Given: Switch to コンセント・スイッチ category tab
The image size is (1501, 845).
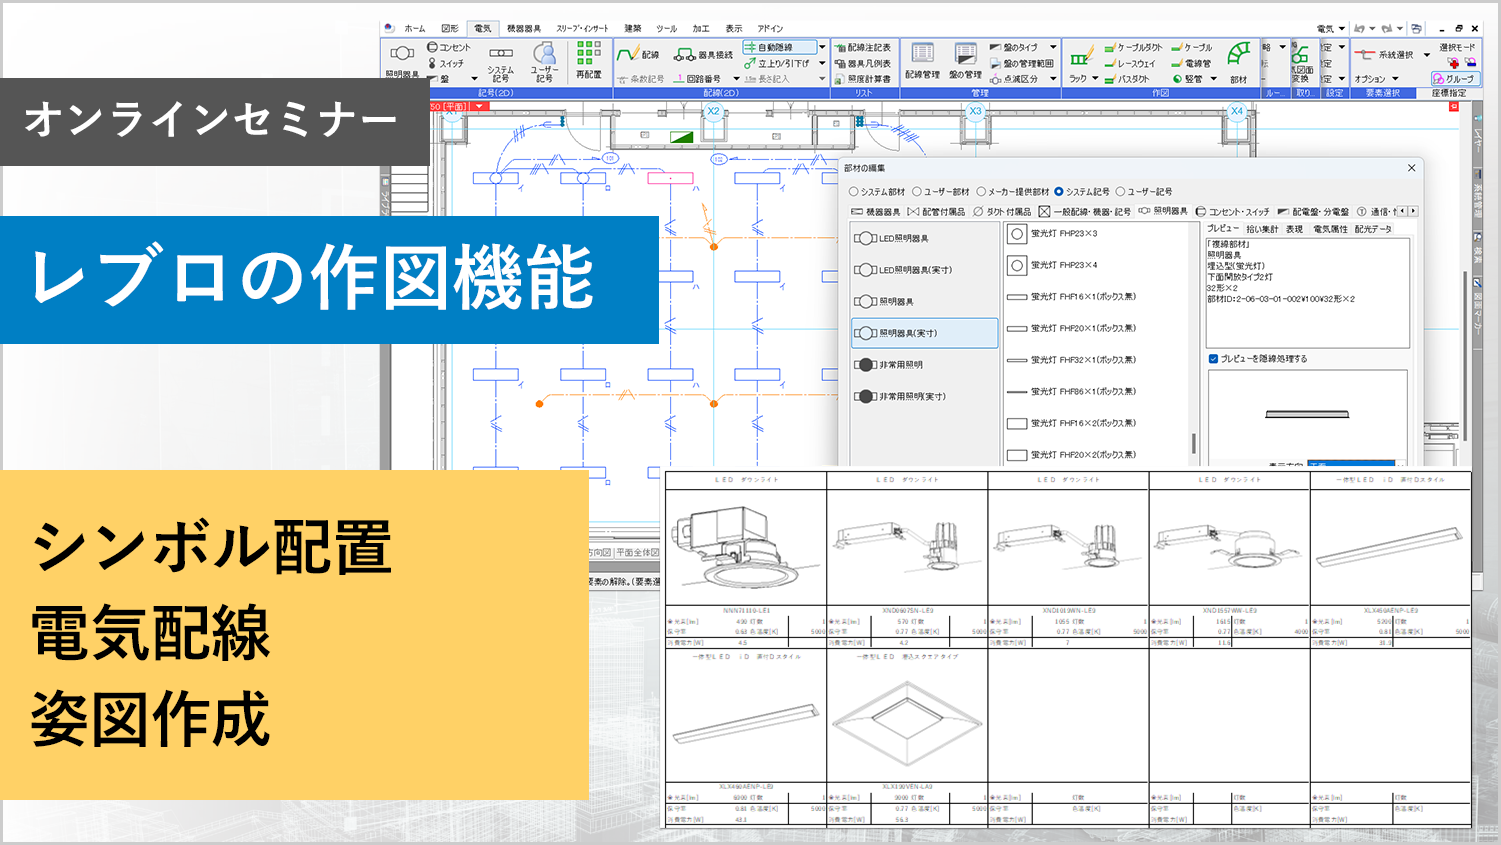Looking at the screenshot, I should (x=1232, y=212).
